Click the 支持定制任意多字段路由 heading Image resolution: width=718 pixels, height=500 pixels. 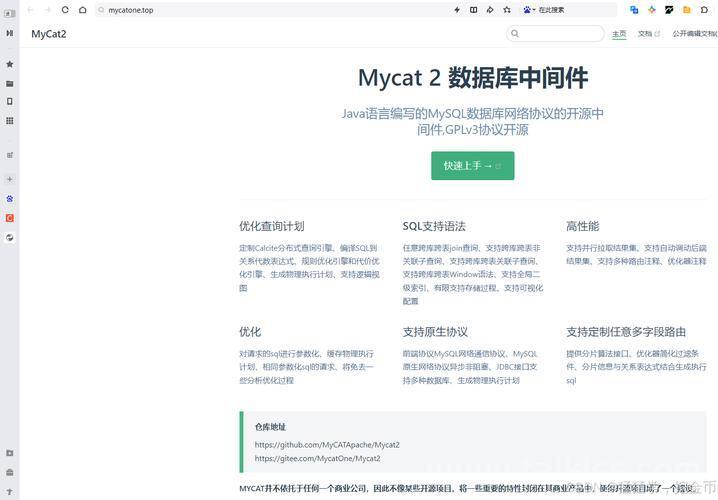pos(626,332)
